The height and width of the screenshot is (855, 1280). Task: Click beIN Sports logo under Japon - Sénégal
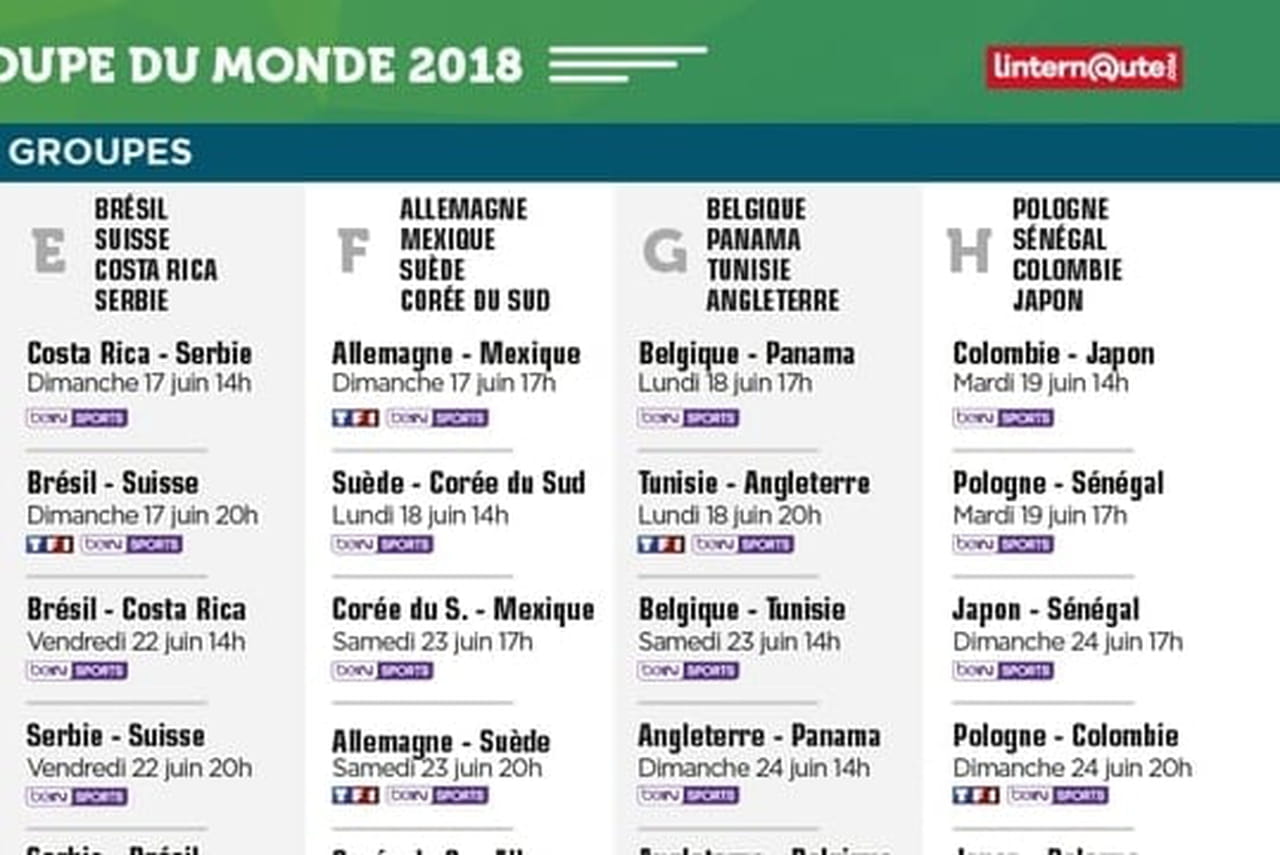[1003, 671]
